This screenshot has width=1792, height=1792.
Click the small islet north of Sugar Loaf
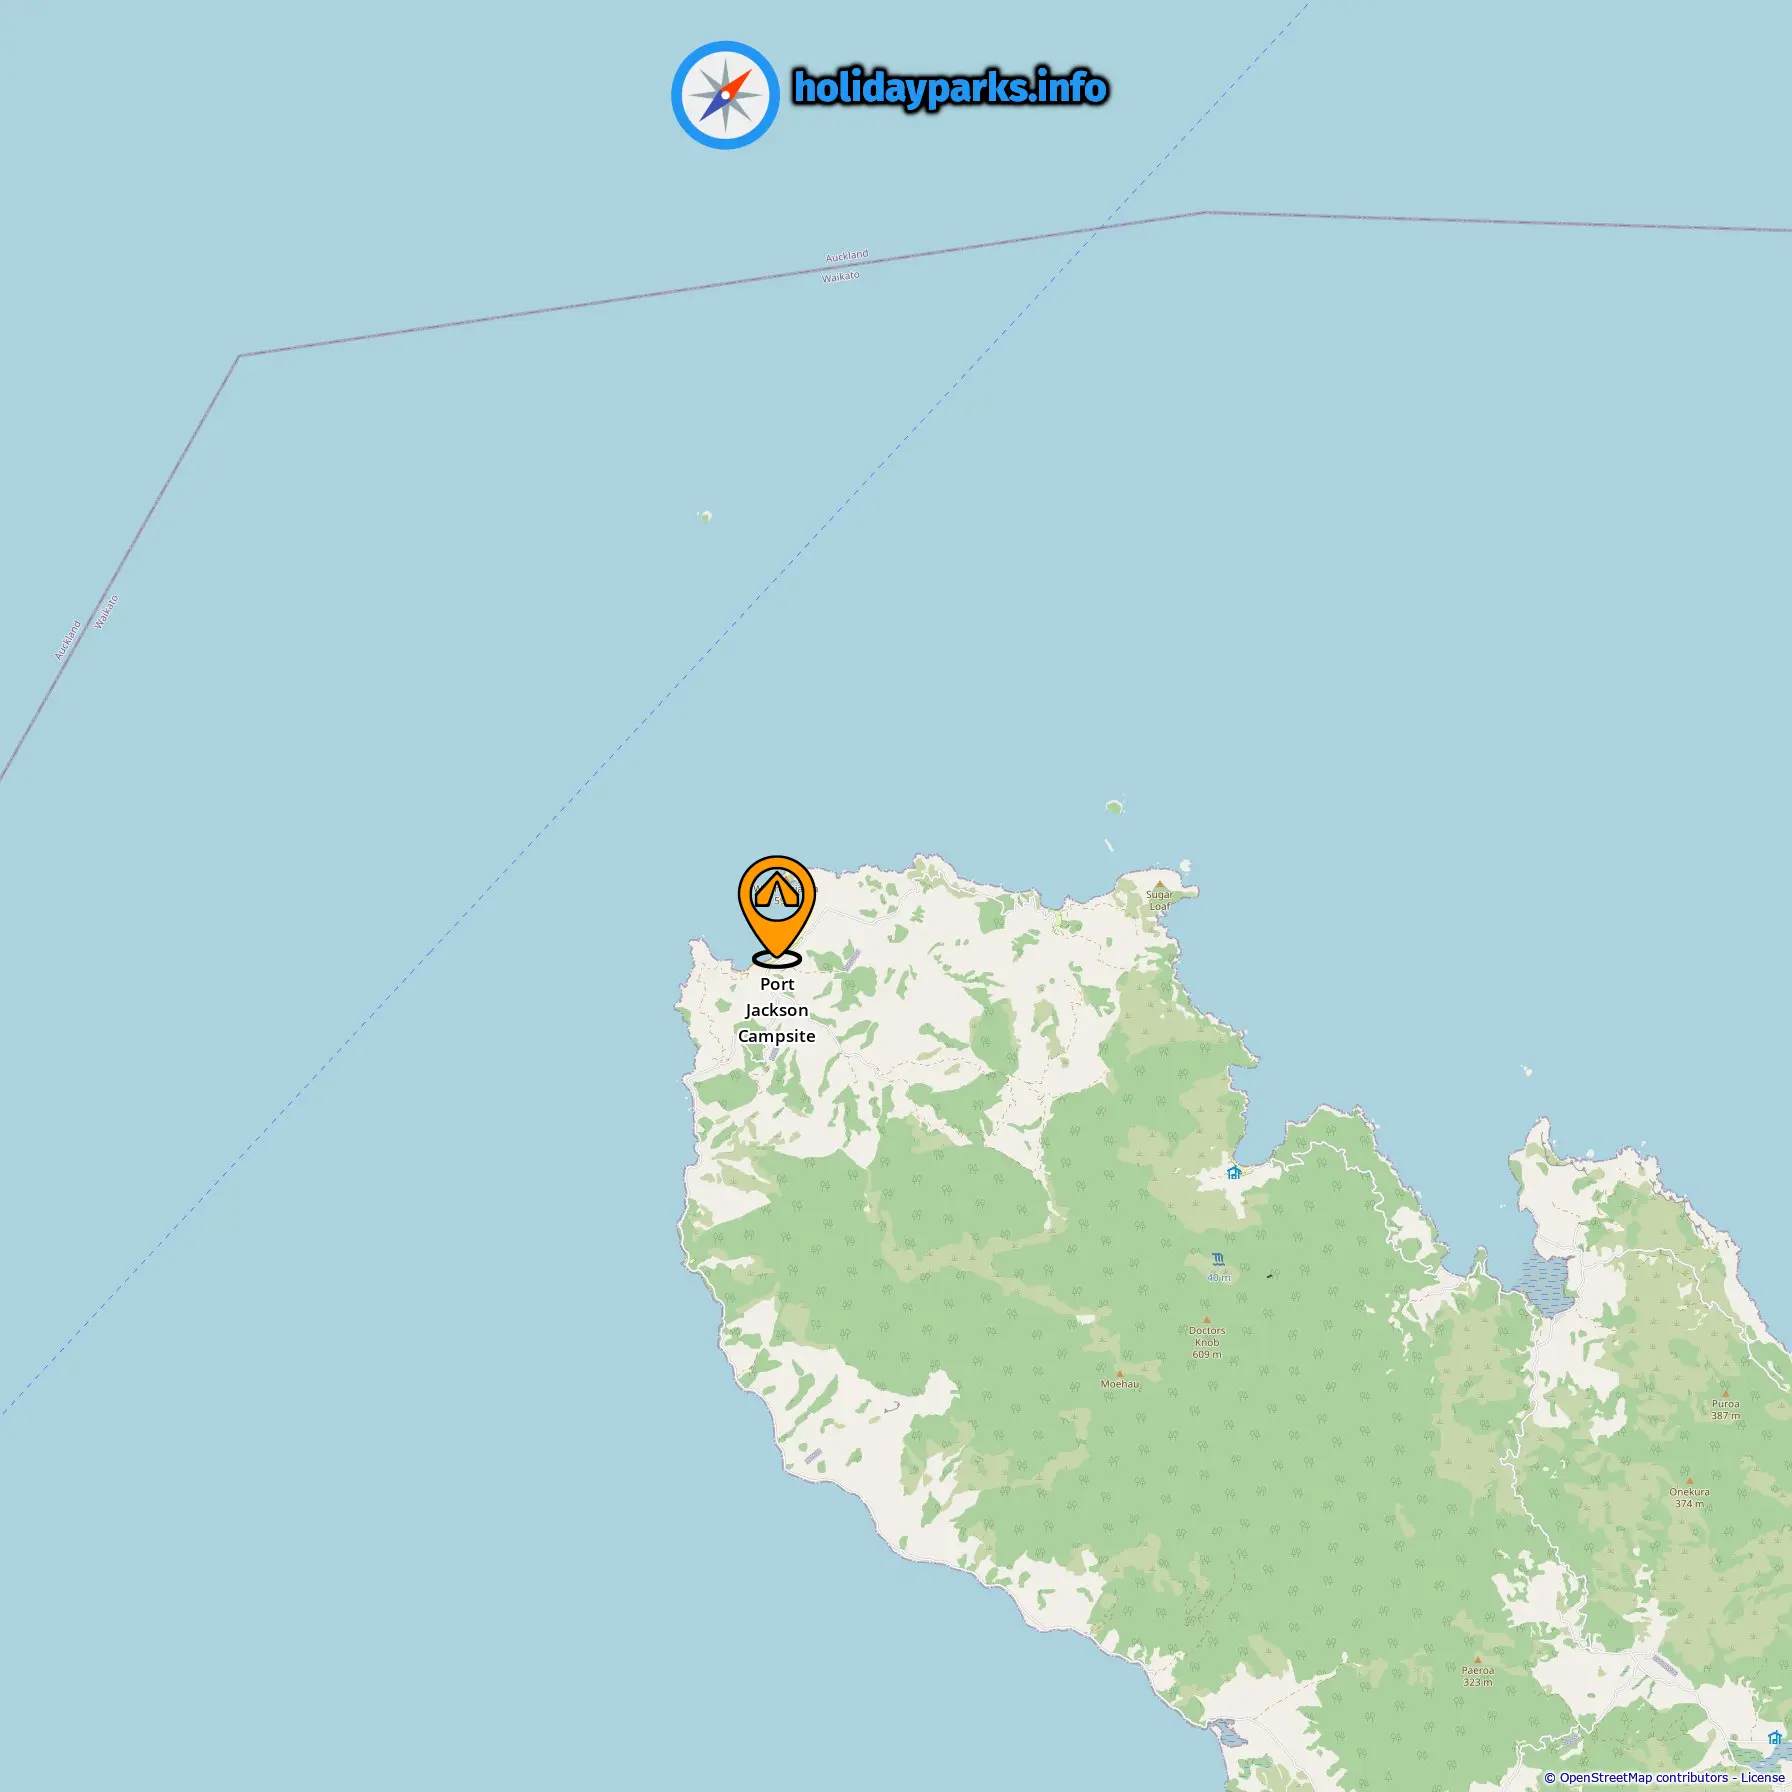pyautogui.click(x=1115, y=806)
